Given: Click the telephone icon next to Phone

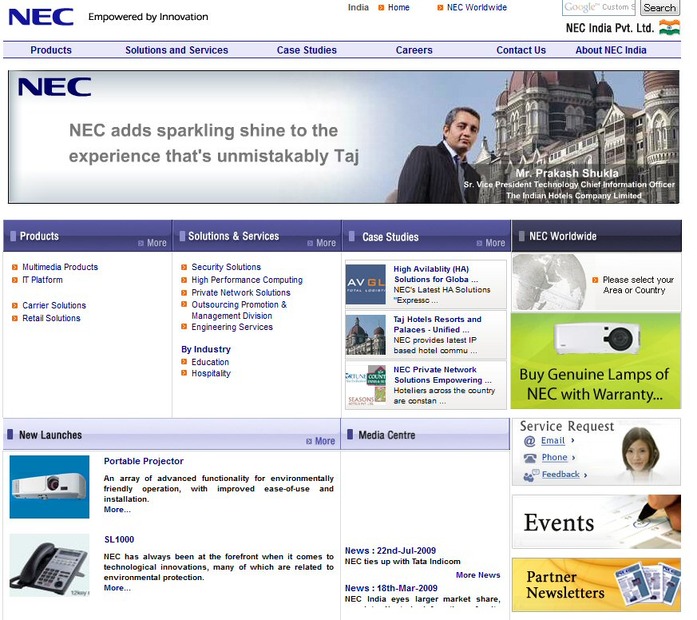Looking at the screenshot, I should click(530, 458).
